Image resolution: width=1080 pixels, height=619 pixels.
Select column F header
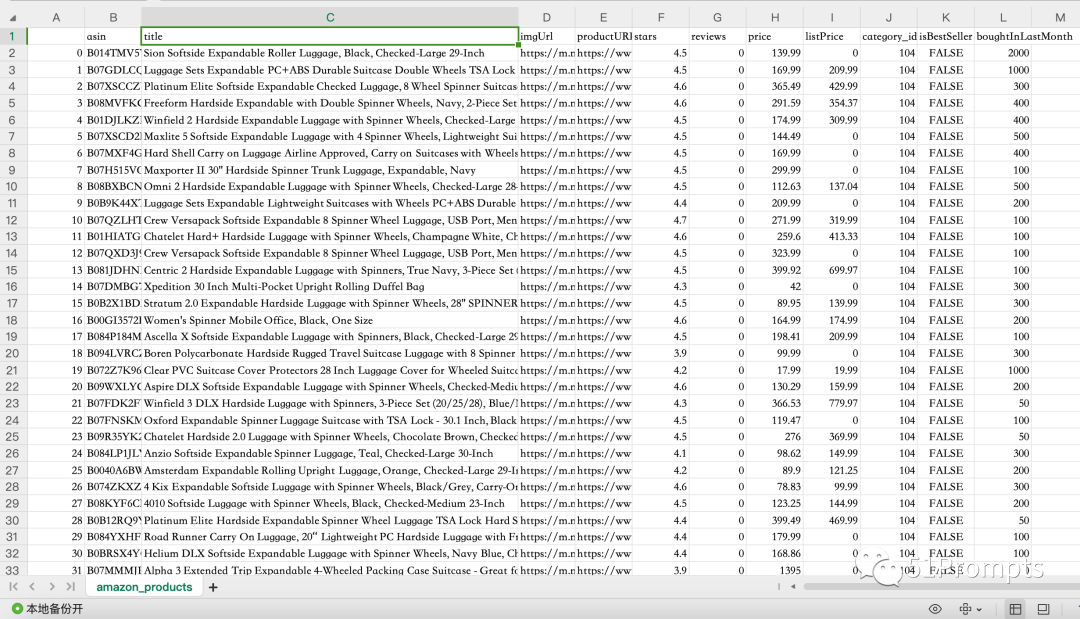661,18
